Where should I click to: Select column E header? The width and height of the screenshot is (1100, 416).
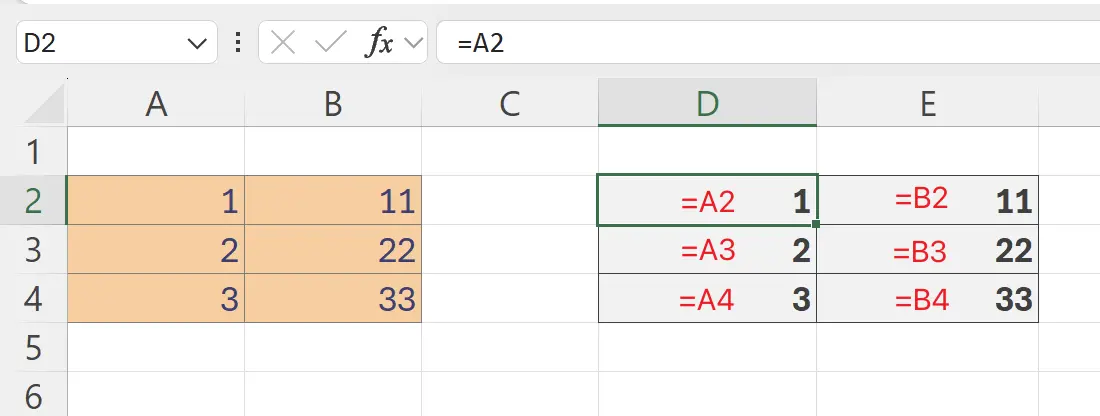click(x=927, y=105)
